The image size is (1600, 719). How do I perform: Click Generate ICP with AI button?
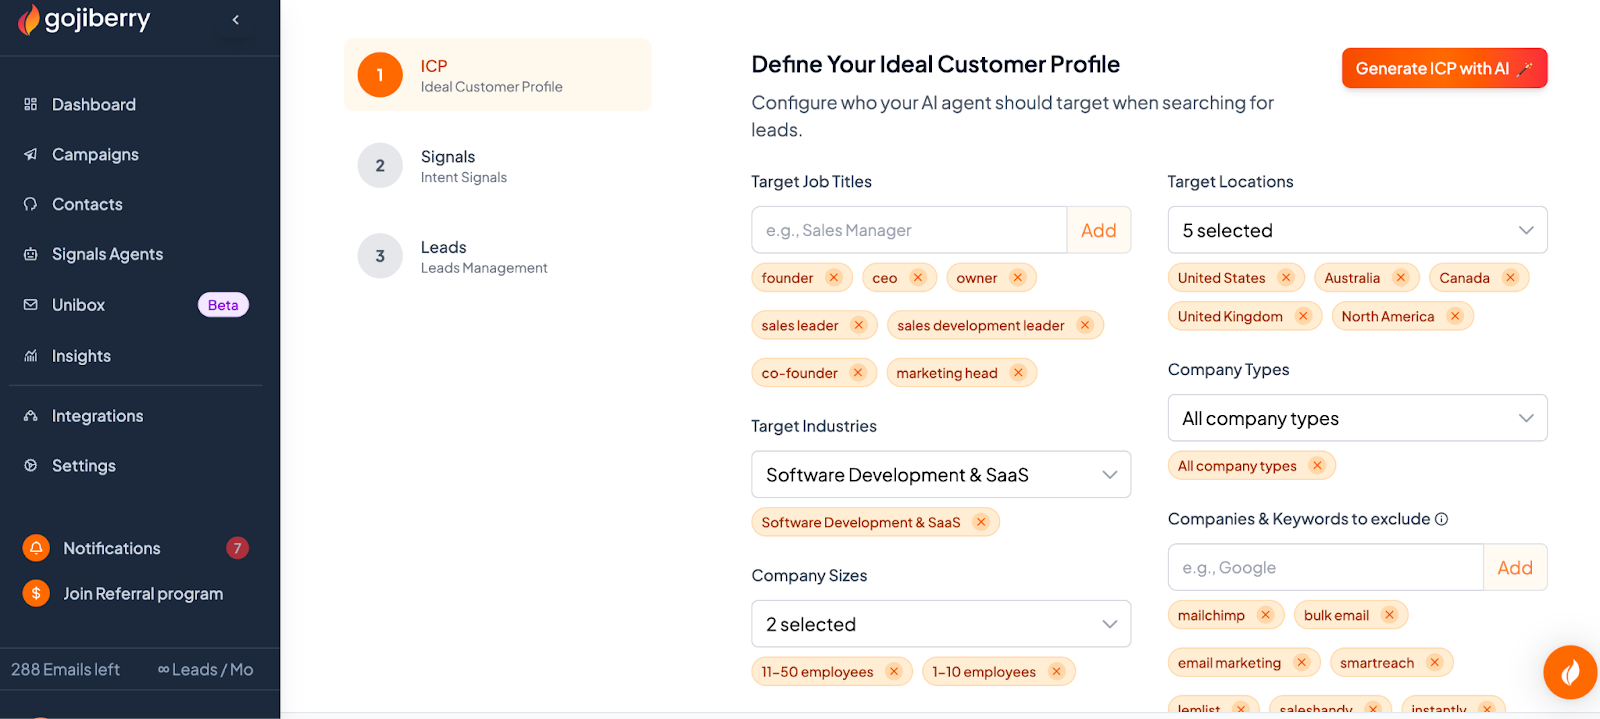pyautogui.click(x=1444, y=68)
